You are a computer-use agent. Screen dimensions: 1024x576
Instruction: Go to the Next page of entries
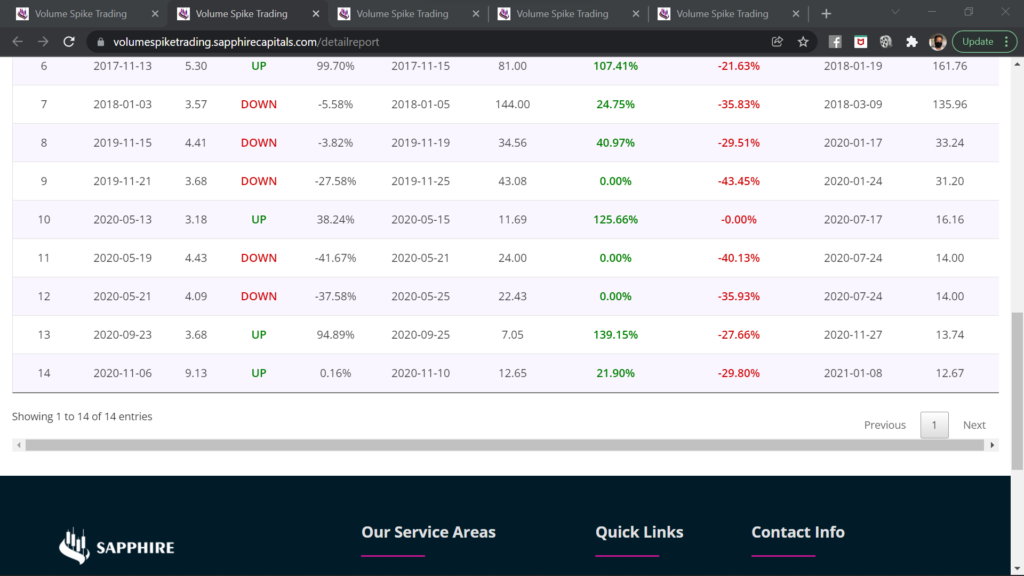(x=974, y=425)
